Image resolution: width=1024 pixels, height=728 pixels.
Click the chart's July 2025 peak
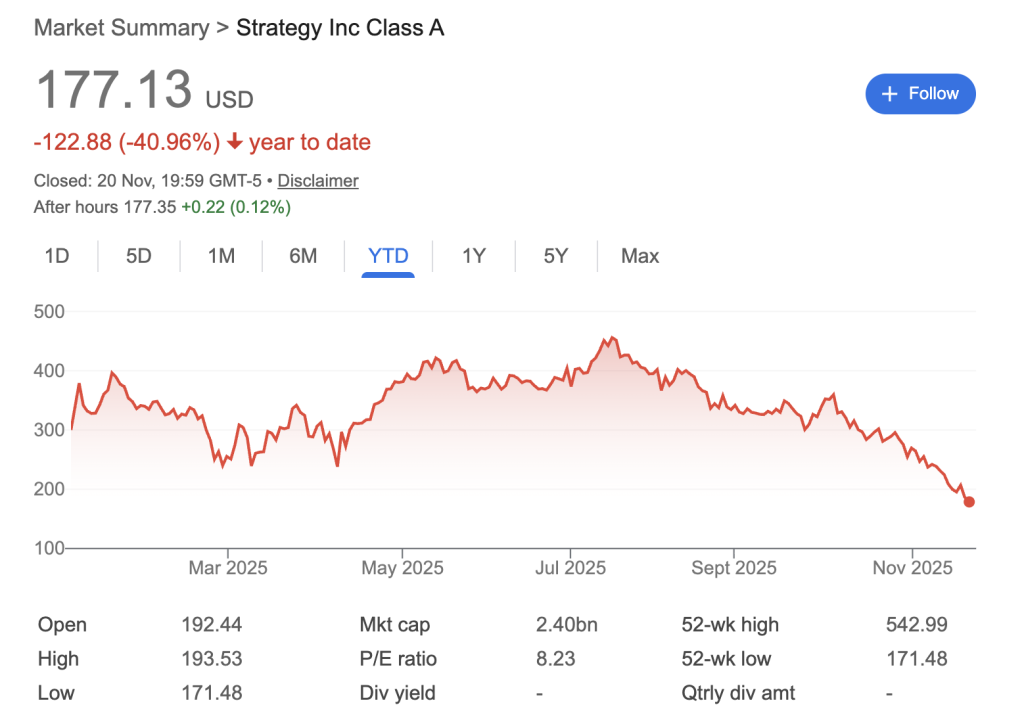coord(612,338)
